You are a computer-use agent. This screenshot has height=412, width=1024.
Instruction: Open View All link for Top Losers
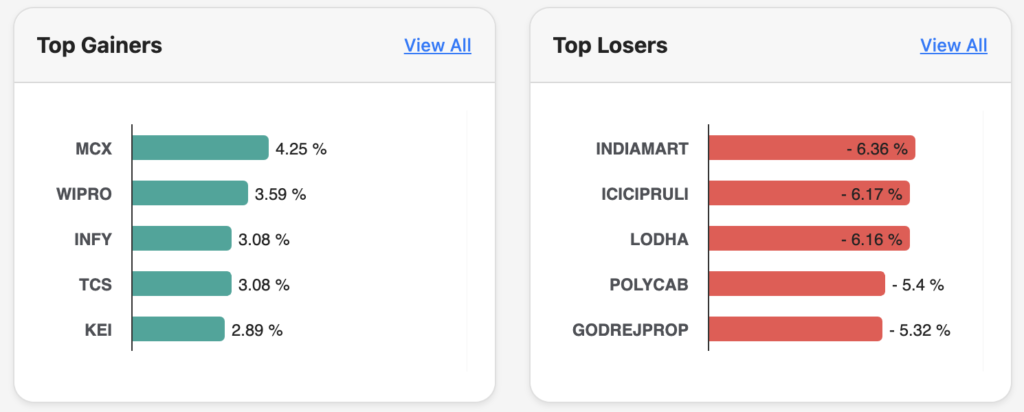click(953, 45)
